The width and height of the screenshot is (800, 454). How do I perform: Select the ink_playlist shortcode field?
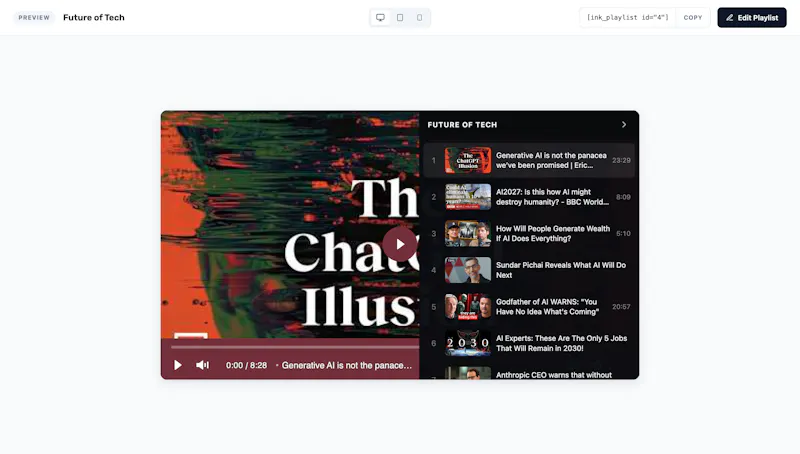click(x=628, y=17)
